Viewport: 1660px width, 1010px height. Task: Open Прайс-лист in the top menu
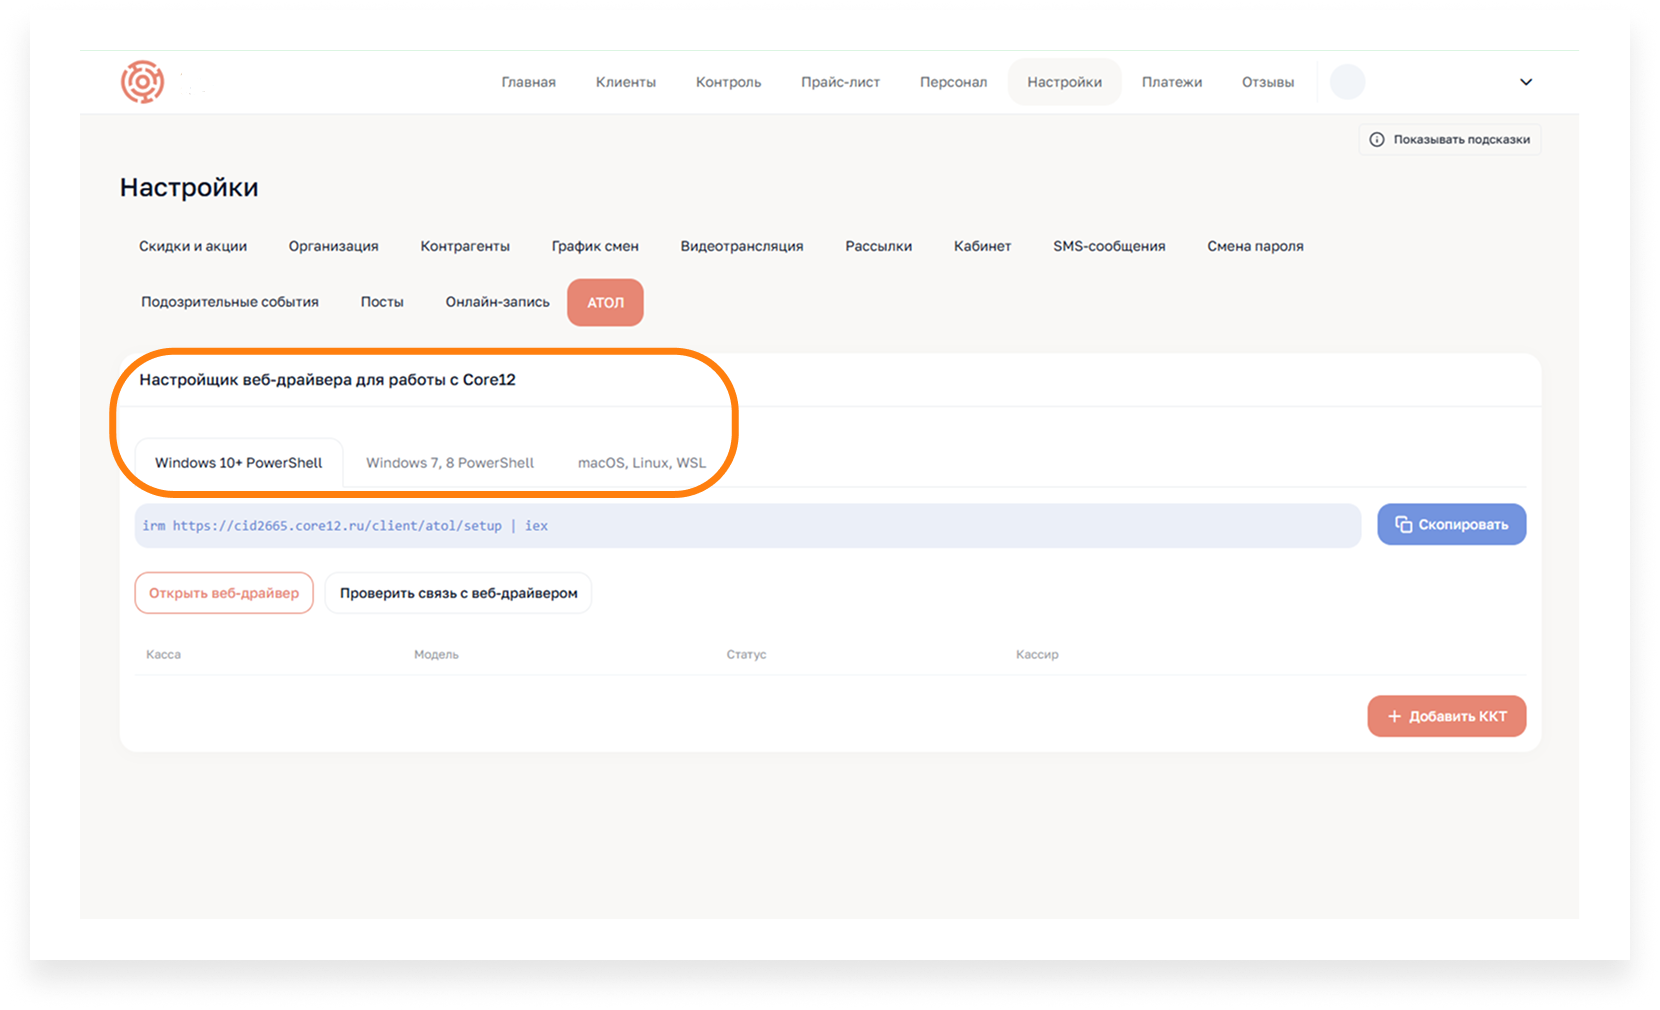[840, 82]
